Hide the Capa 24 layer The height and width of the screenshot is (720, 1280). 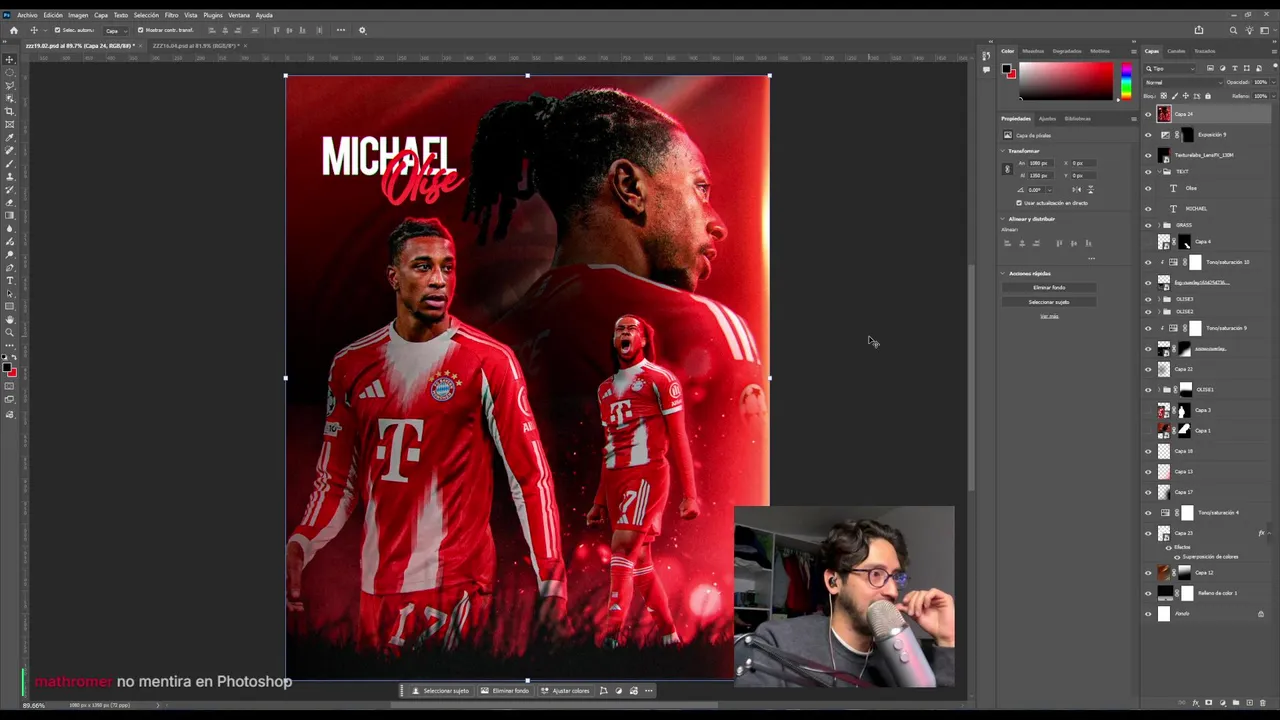pyautogui.click(x=1148, y=115)
